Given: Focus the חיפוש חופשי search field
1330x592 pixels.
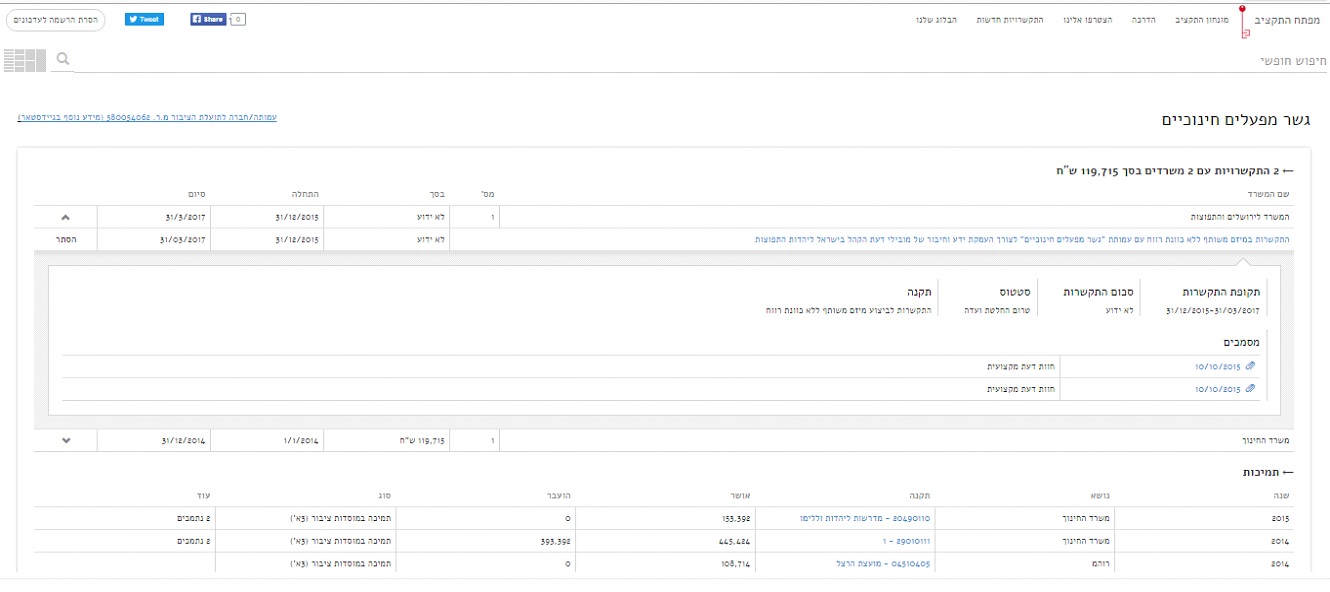Looking at the screenshot, I should 700,61.
